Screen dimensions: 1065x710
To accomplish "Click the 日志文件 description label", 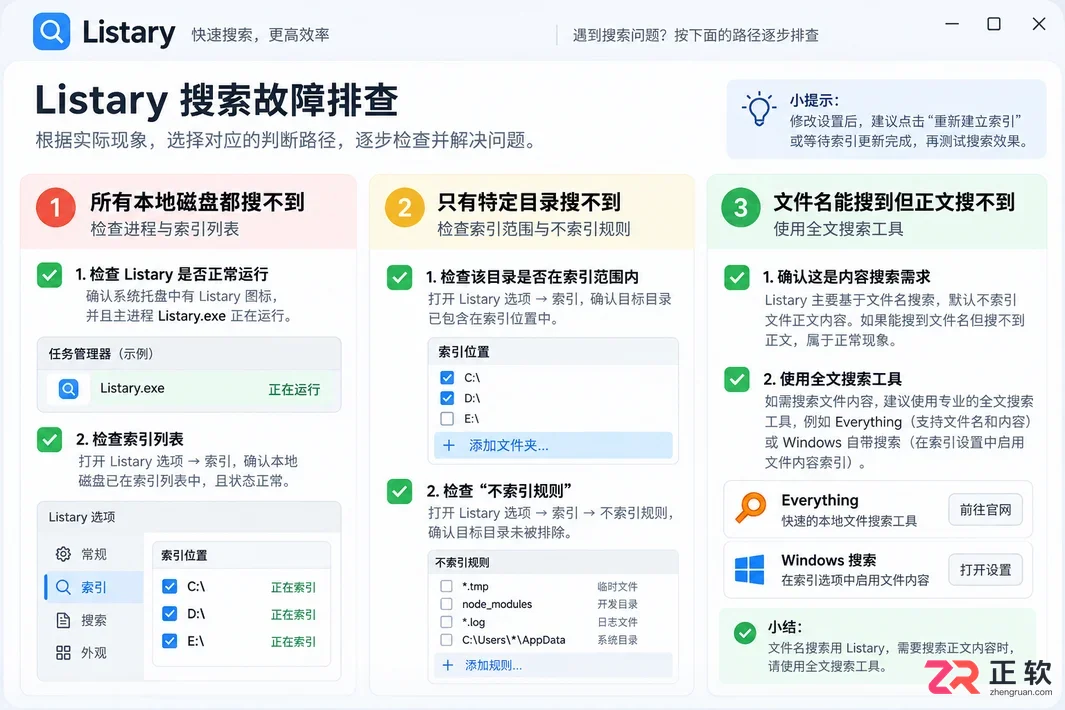I will coord(617,622).
